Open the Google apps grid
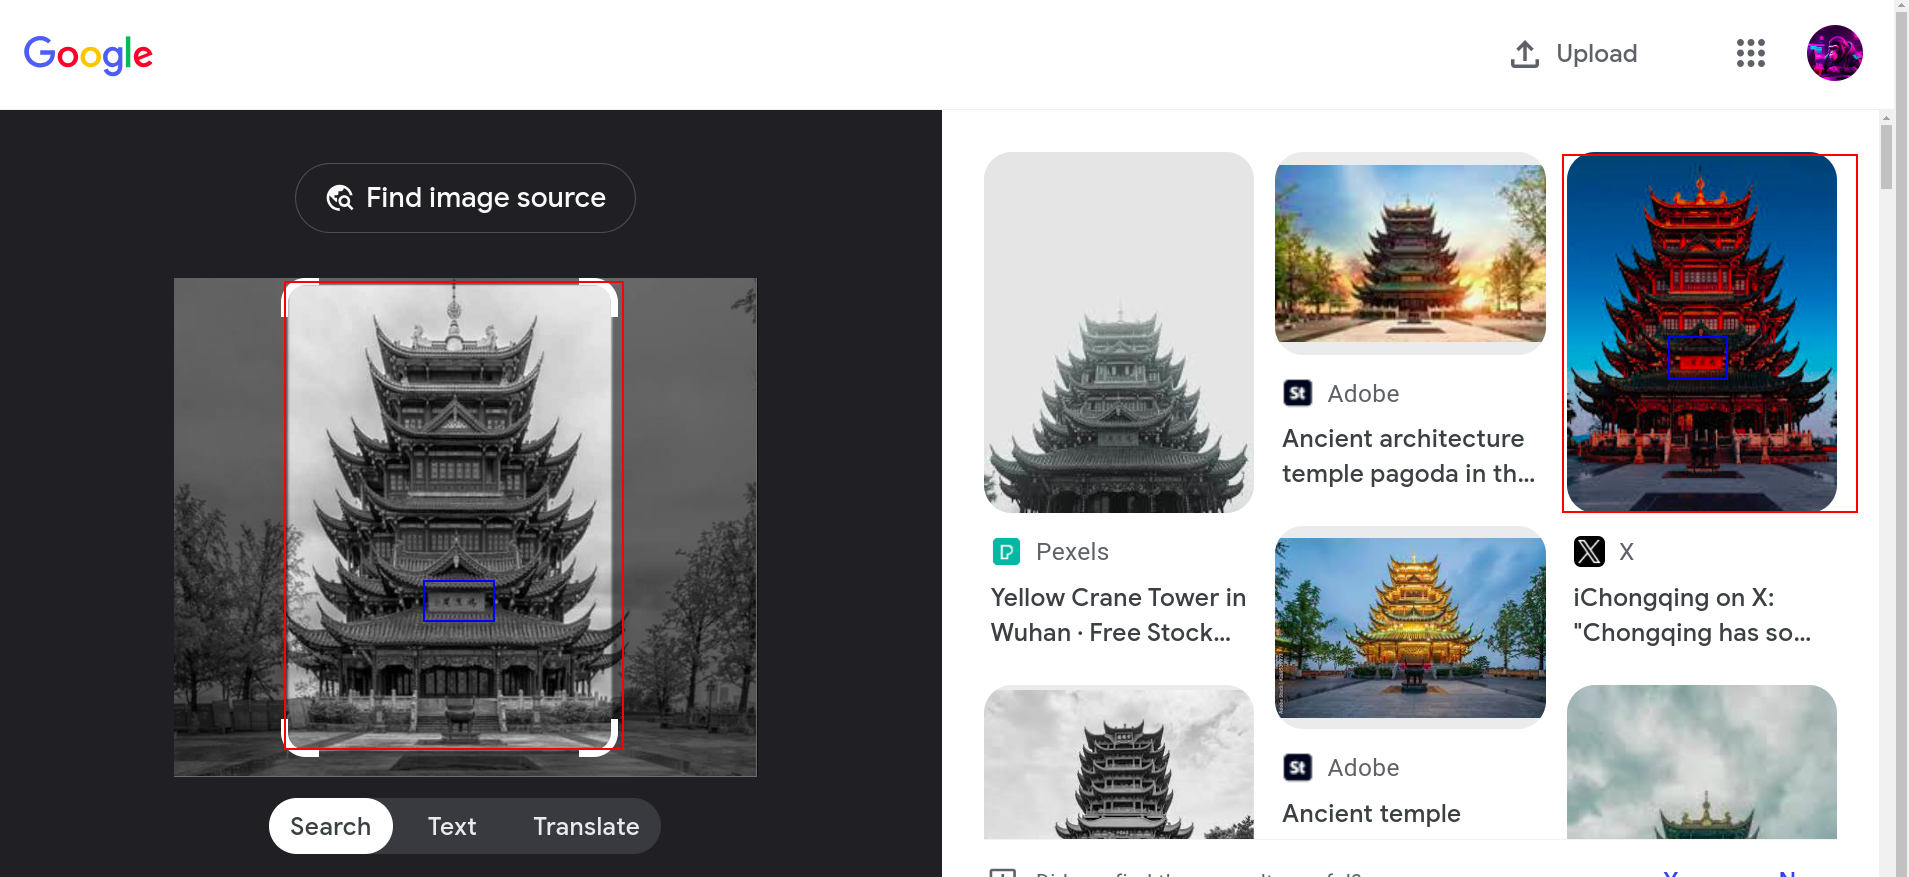The width and height of the screenshot is (1909, 877). point(1750,54)
